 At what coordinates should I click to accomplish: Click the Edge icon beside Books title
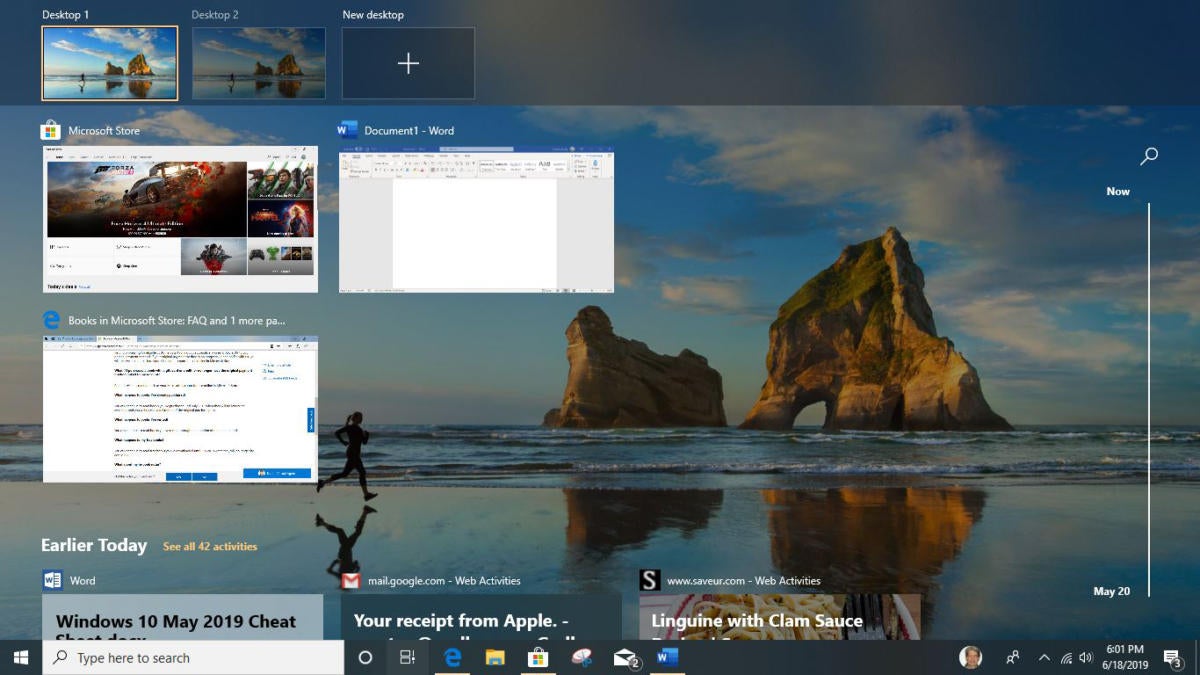[51, 320]
